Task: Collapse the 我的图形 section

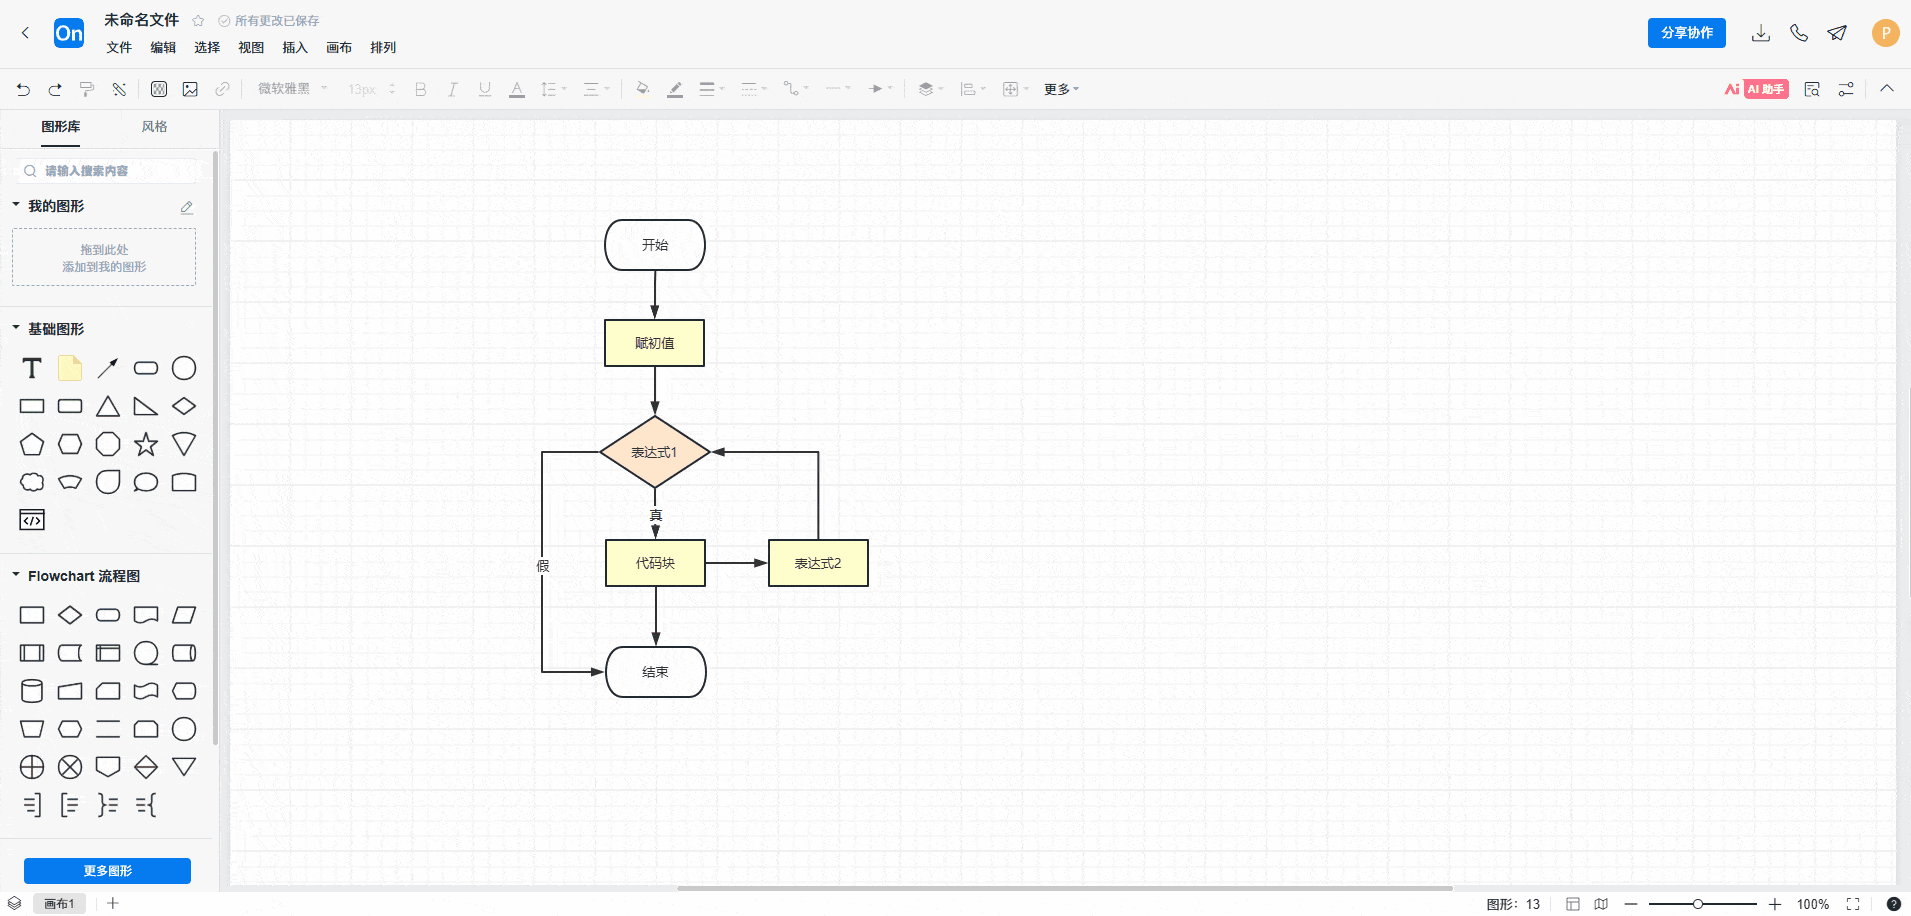Action: pos(16,205)
